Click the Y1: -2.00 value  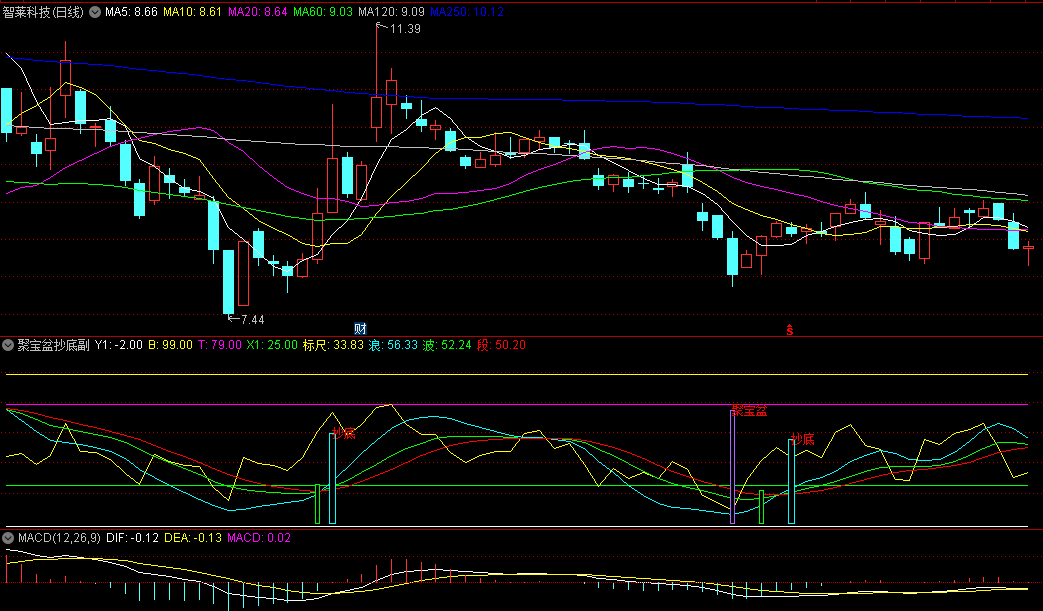118,345
